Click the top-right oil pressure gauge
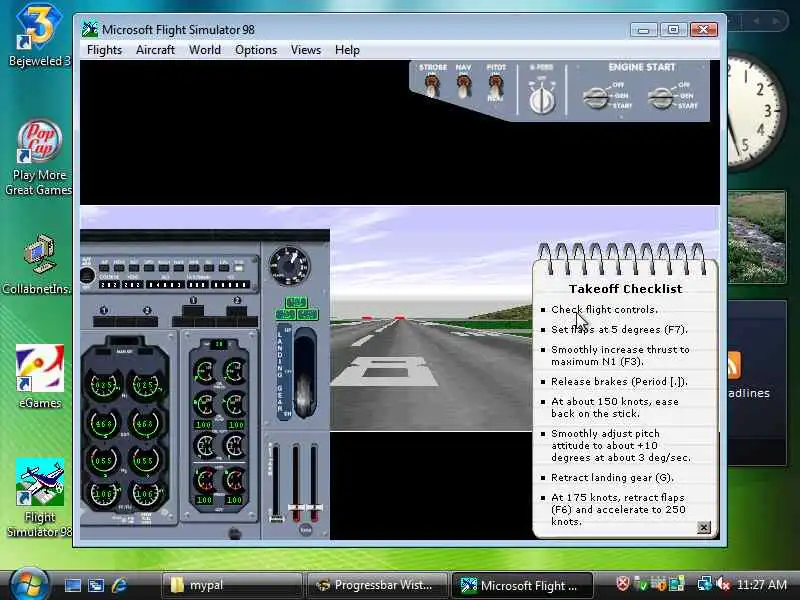This screenshot has width=800, height=600. pyautogui.click(x=235, y=371)
